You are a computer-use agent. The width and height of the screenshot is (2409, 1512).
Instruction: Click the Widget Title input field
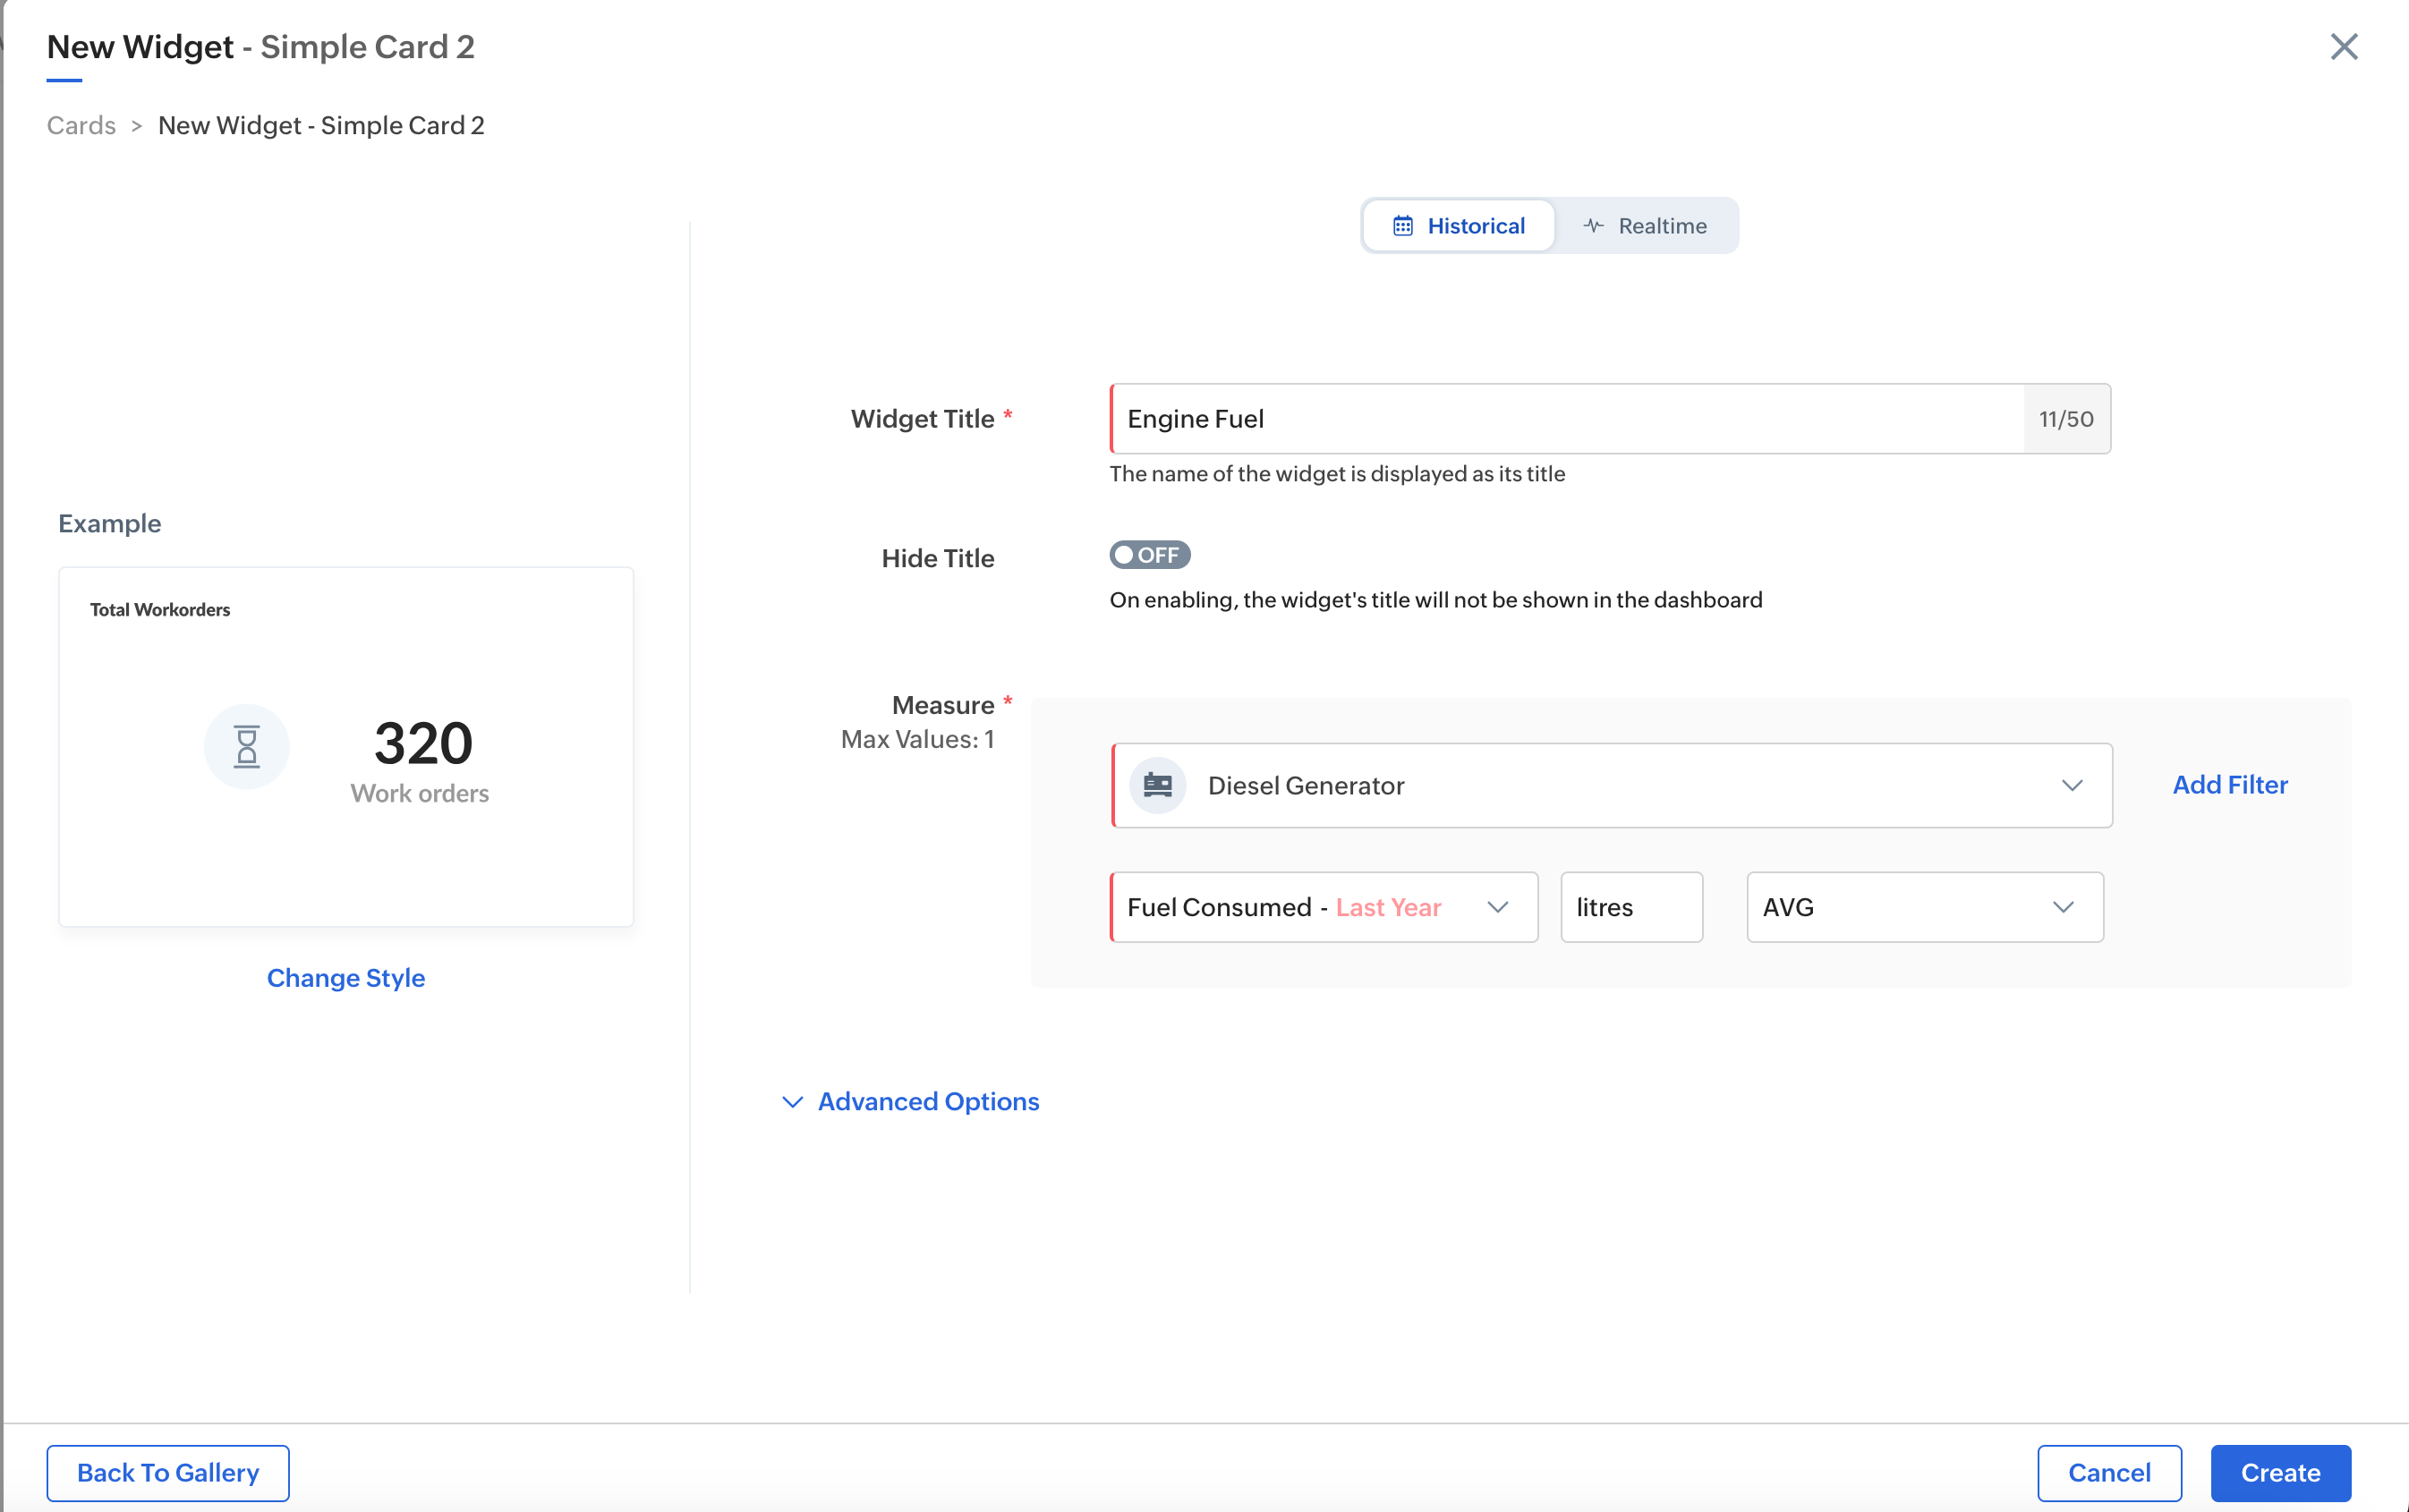click(1567, 419)
